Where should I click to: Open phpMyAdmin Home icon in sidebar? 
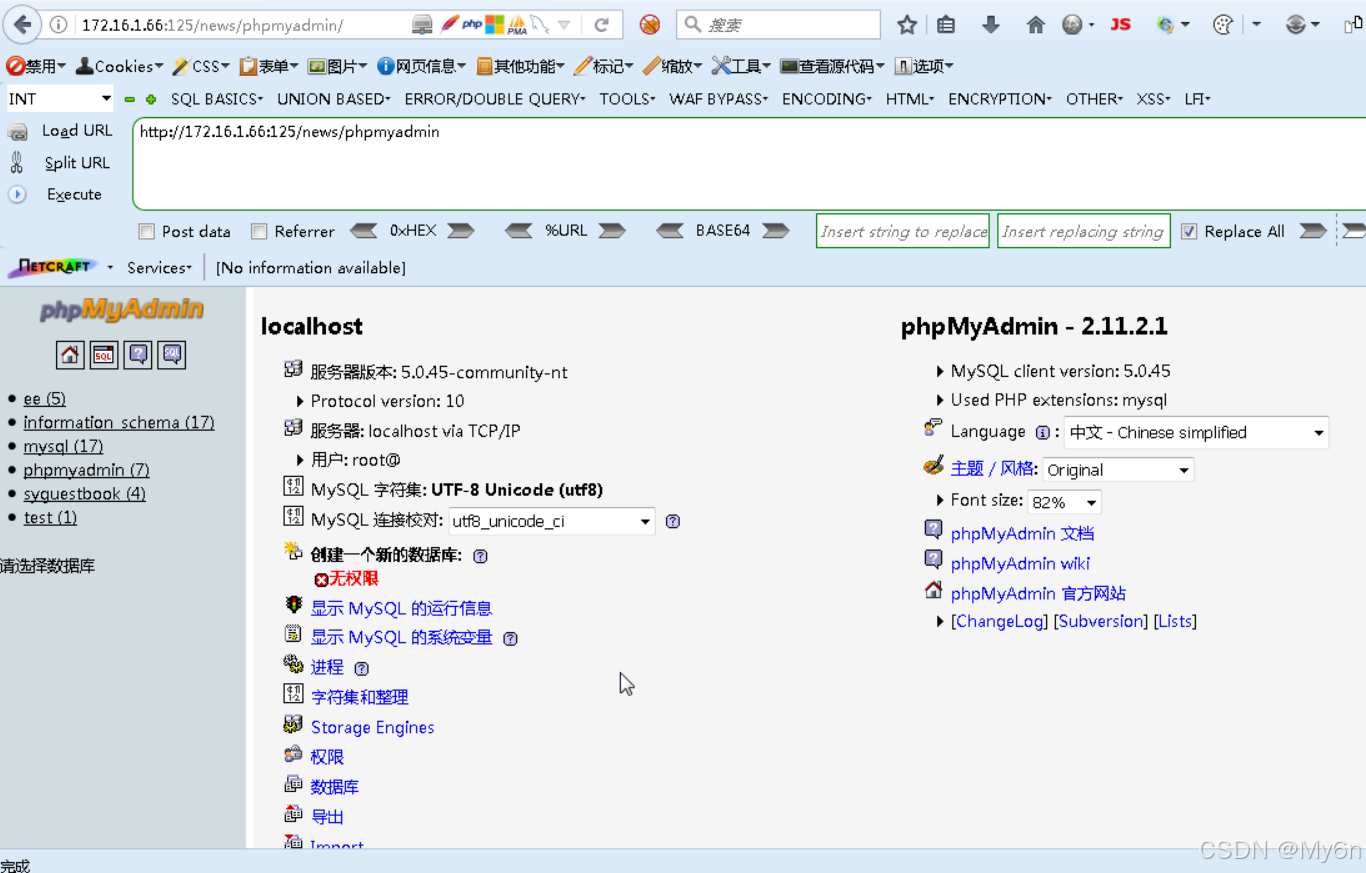coord(70,354)
